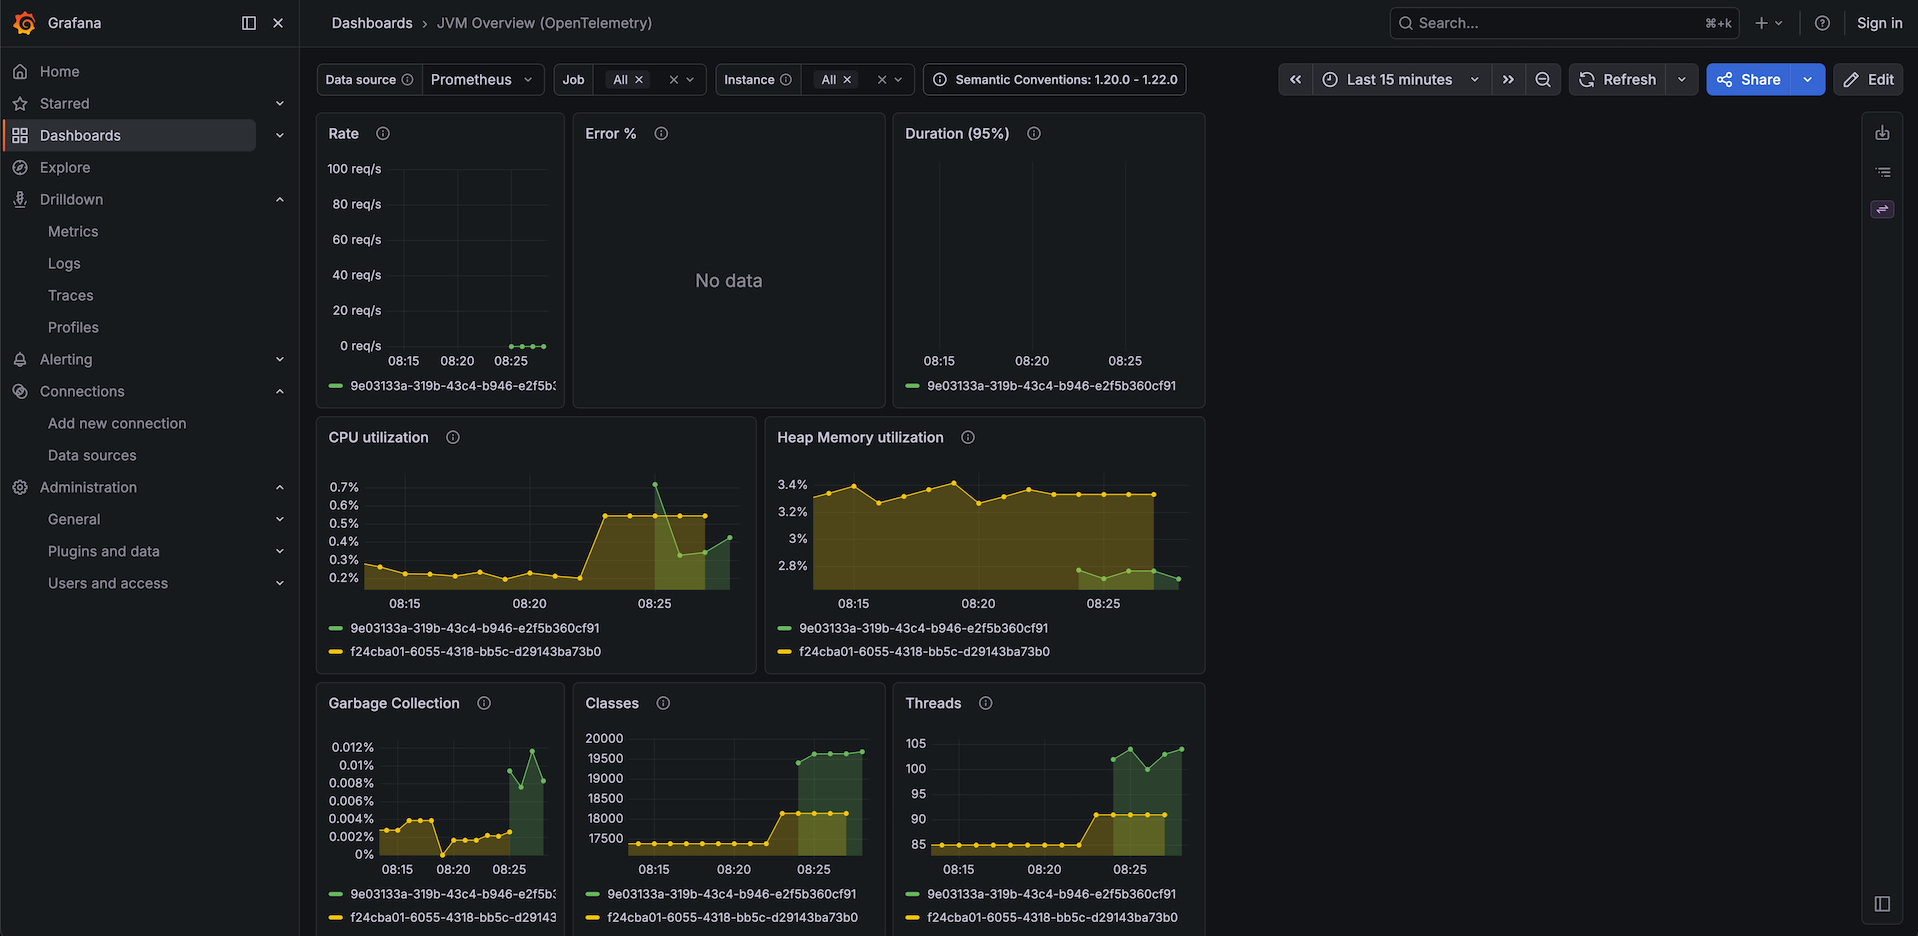
Task: Open the plus New menu
Action: pos(1768,23)
